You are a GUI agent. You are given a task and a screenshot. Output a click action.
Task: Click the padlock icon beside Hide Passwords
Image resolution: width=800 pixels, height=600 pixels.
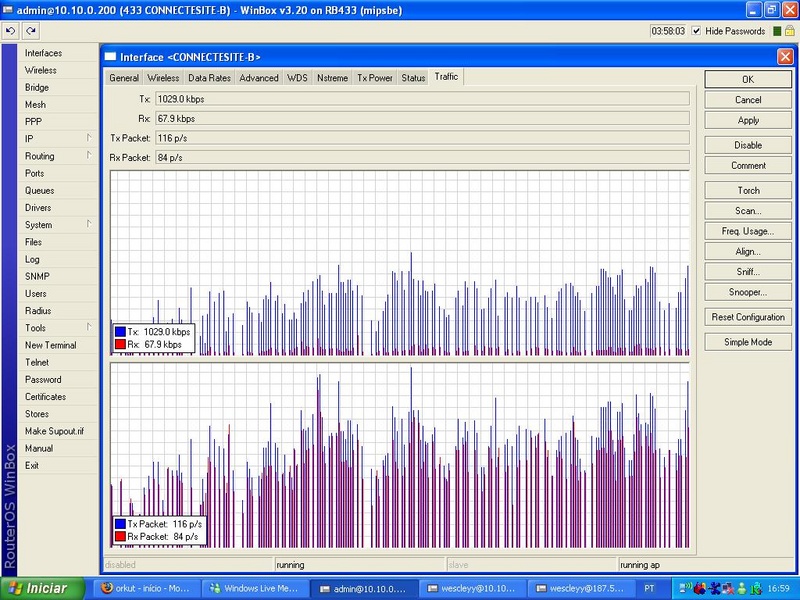(x=789, y=31)
